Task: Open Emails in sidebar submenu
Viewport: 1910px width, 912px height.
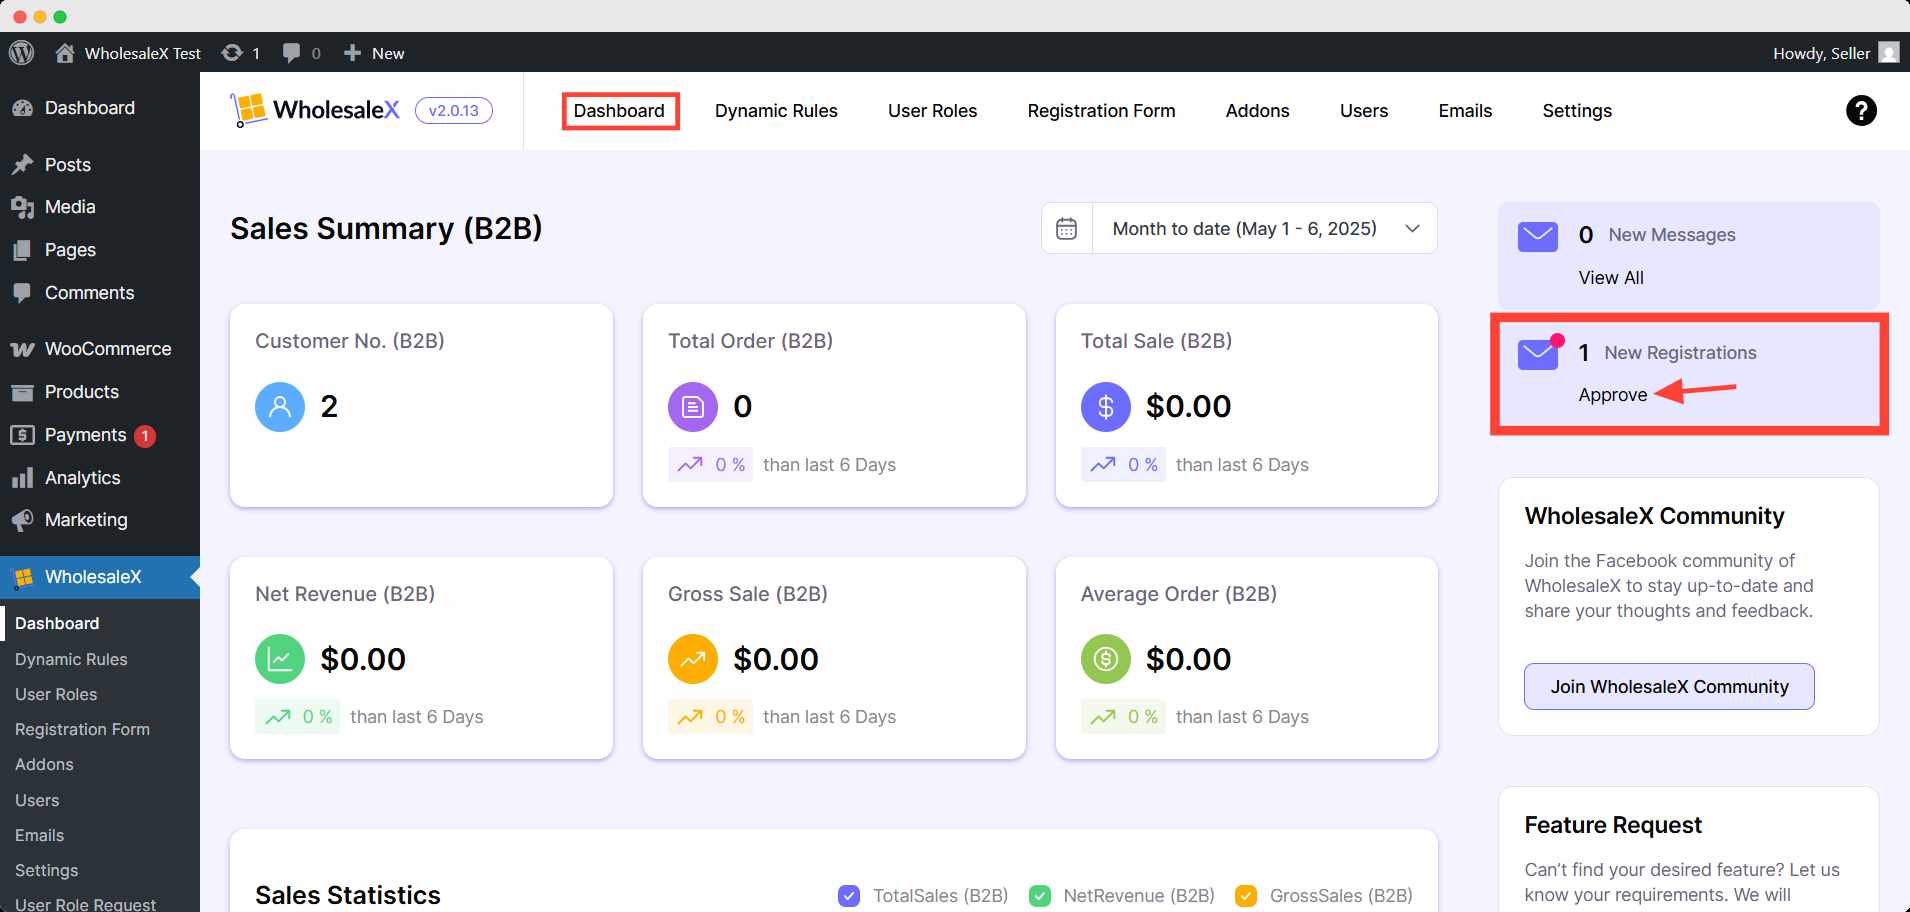Action: tap(39, 835)
